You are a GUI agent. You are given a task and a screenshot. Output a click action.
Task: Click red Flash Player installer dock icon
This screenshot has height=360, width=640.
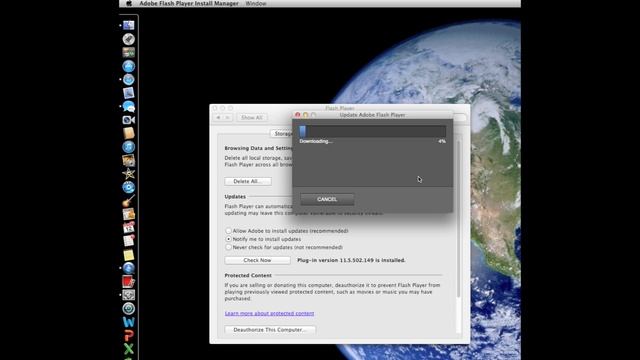tap(129, 282)
